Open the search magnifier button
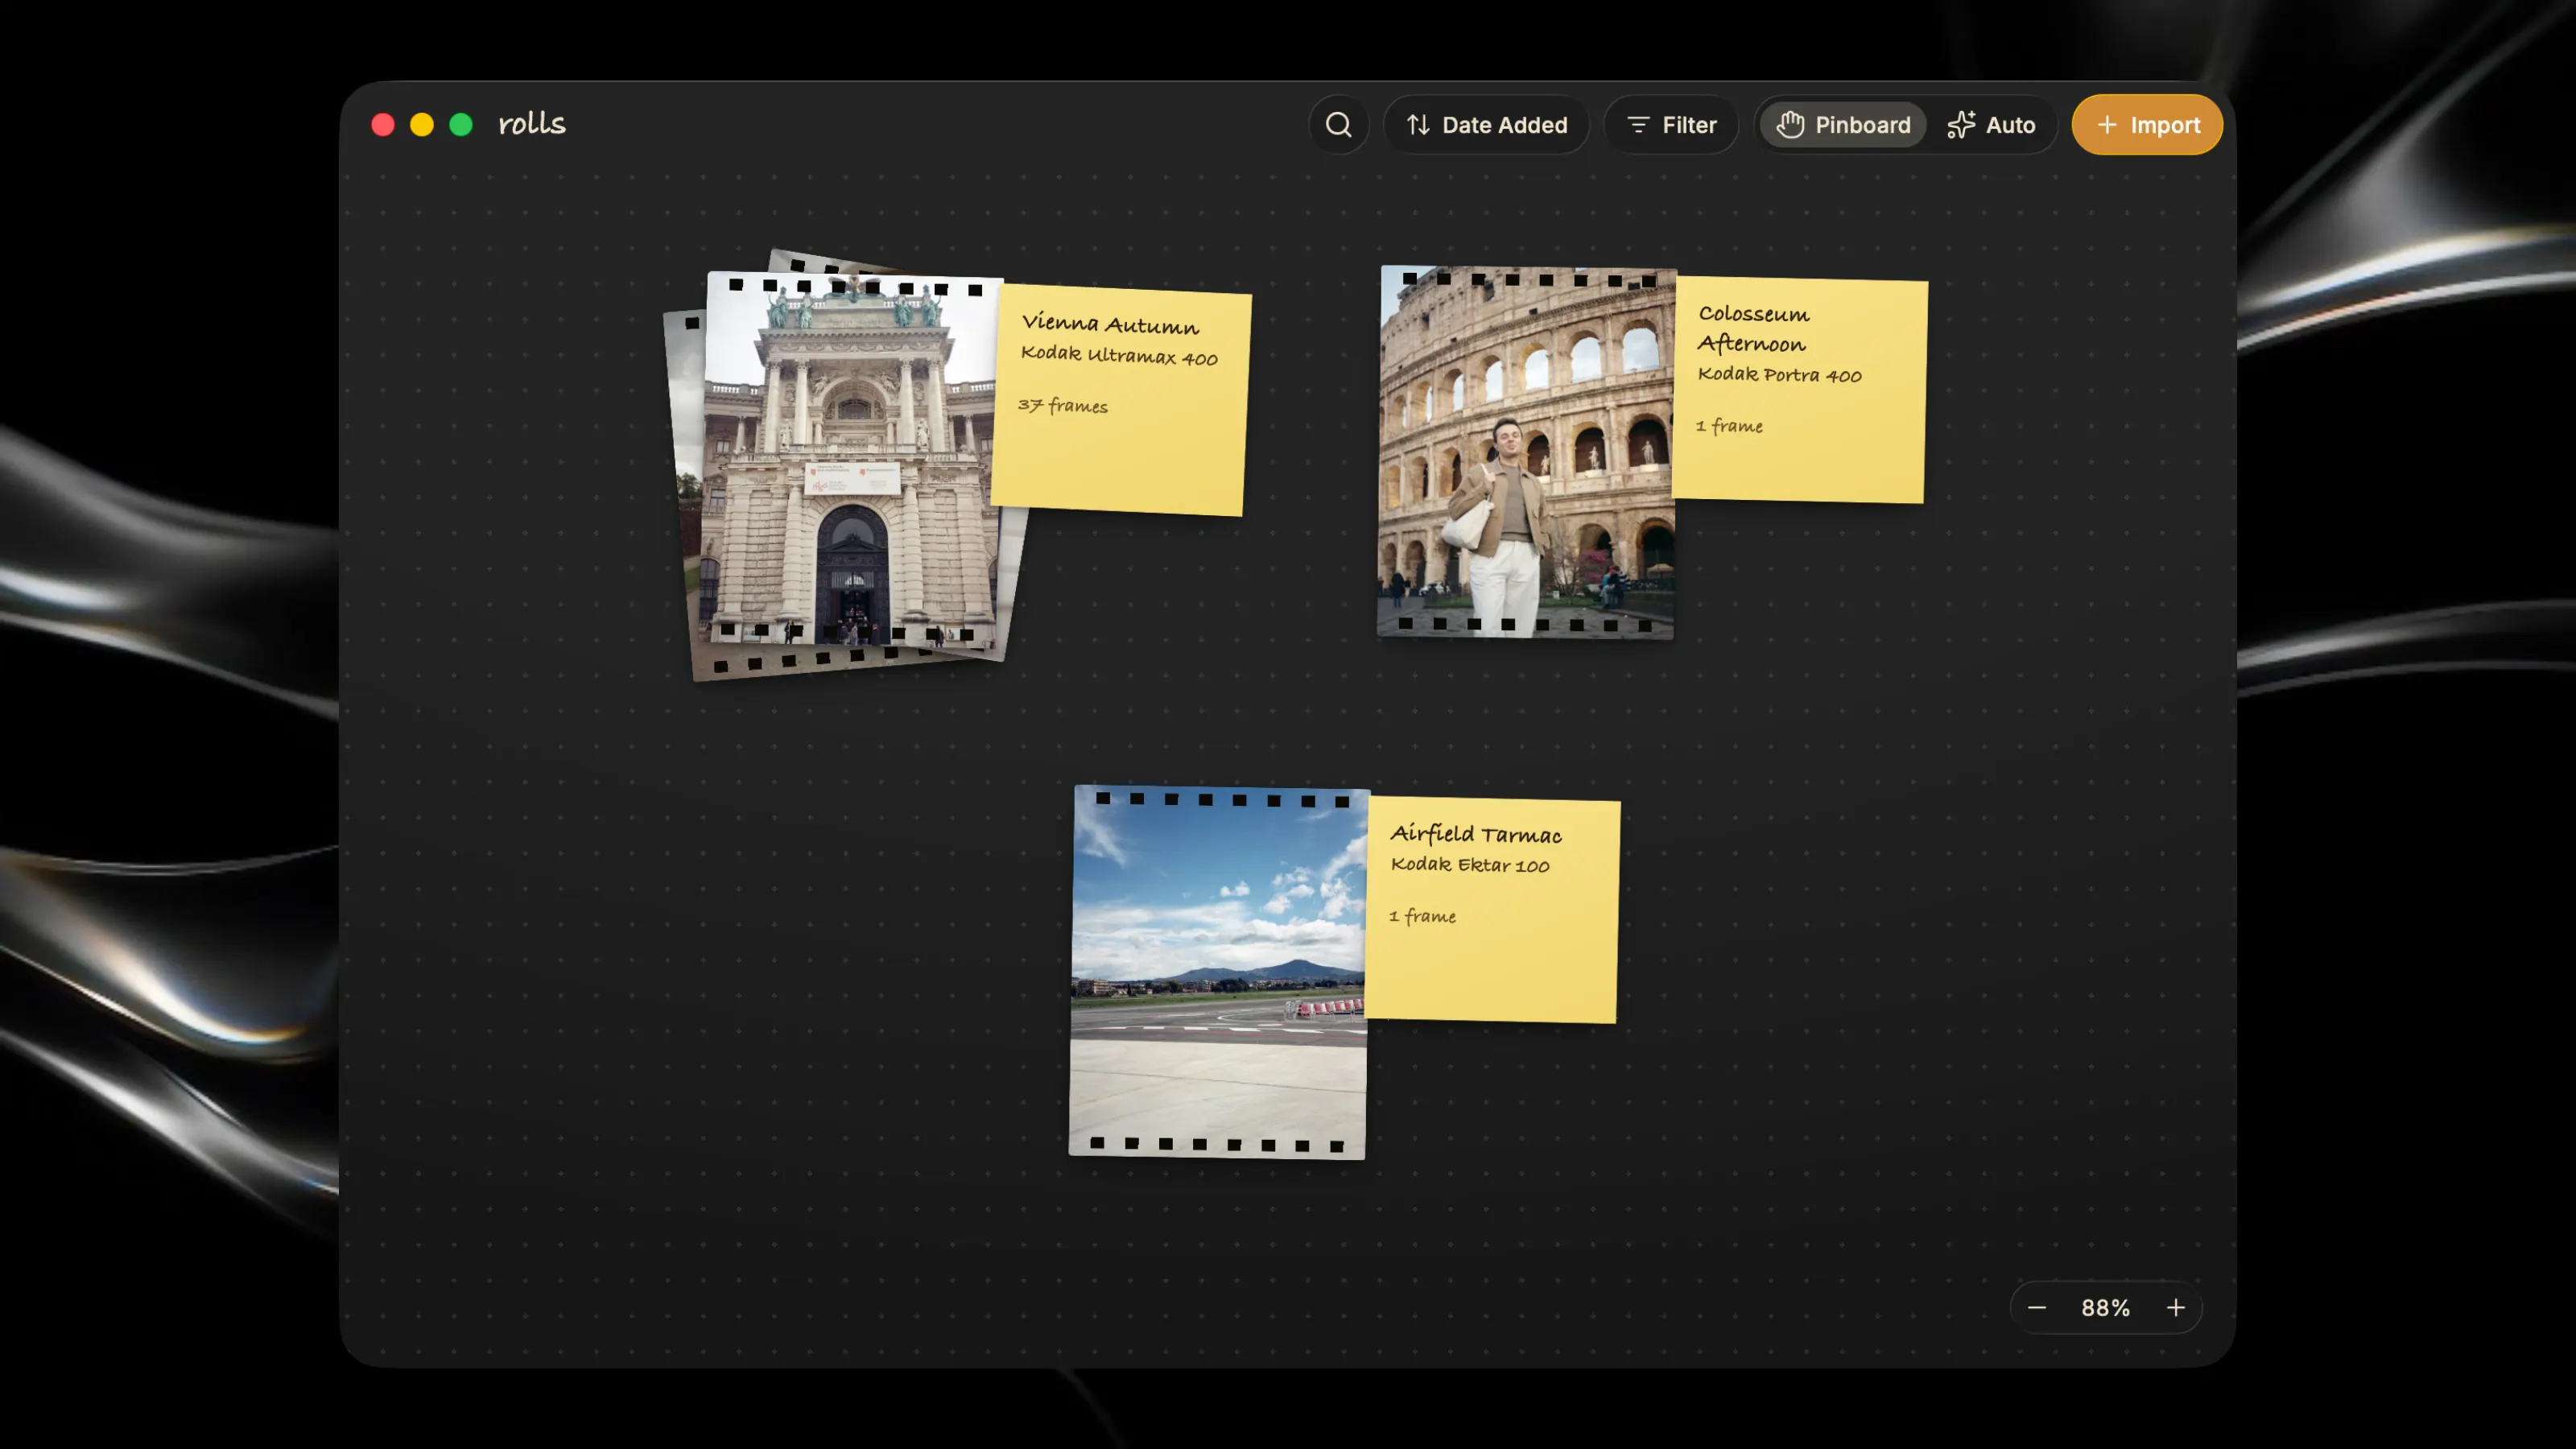The width and height of the screenshot is (2576, 1449). [x=1338, y=125]
